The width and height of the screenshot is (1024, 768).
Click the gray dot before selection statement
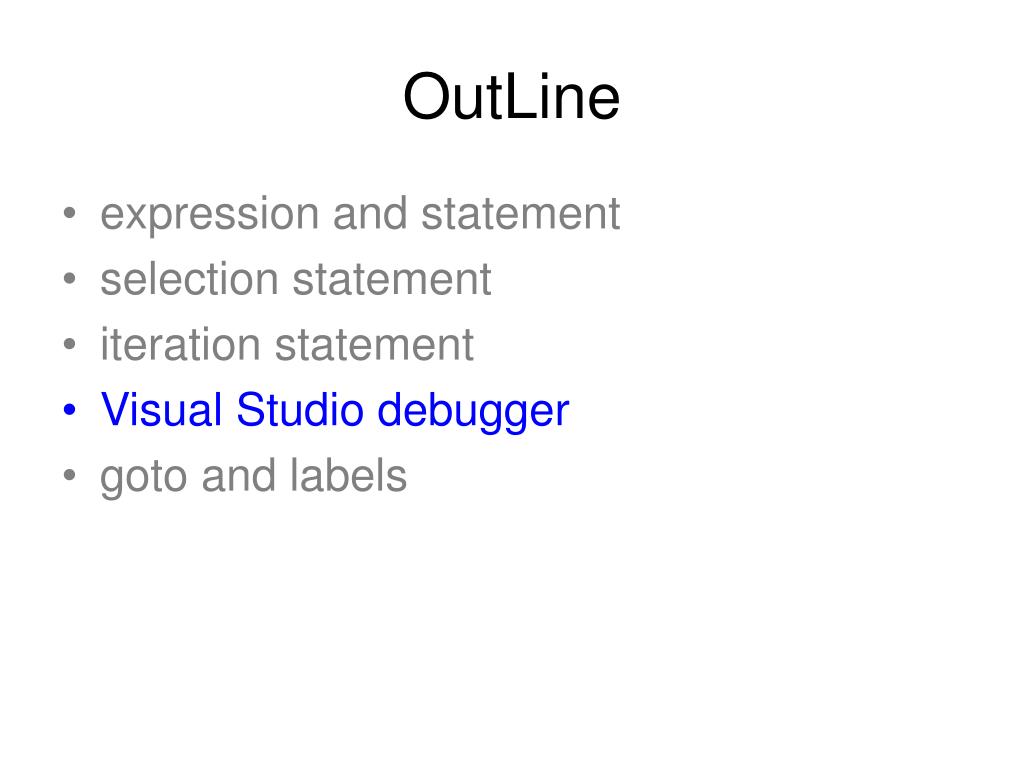[x=70, y=279]
